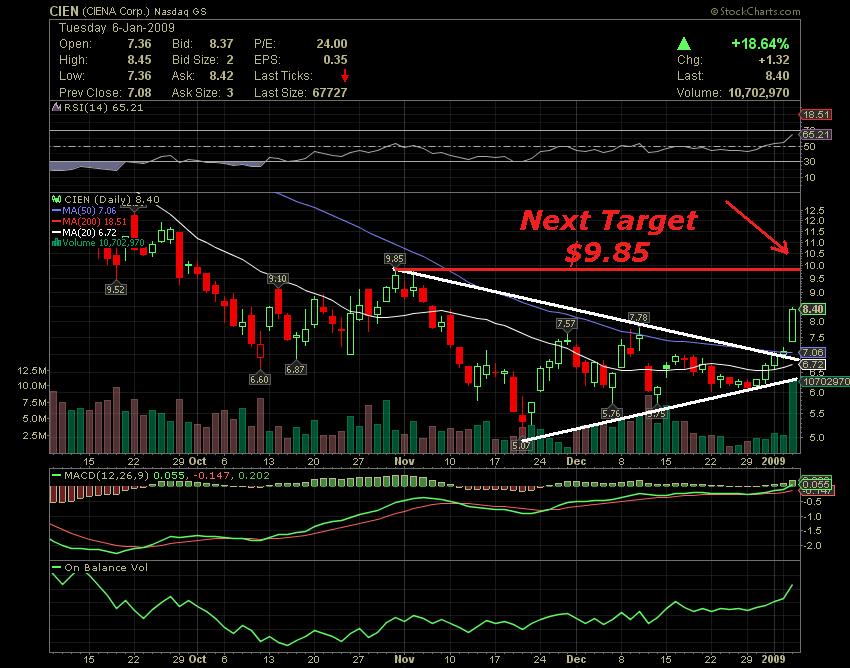Click the 65.21 tag on the RSI right axis
The image size is (850, 668).
(x=815, y=134)
